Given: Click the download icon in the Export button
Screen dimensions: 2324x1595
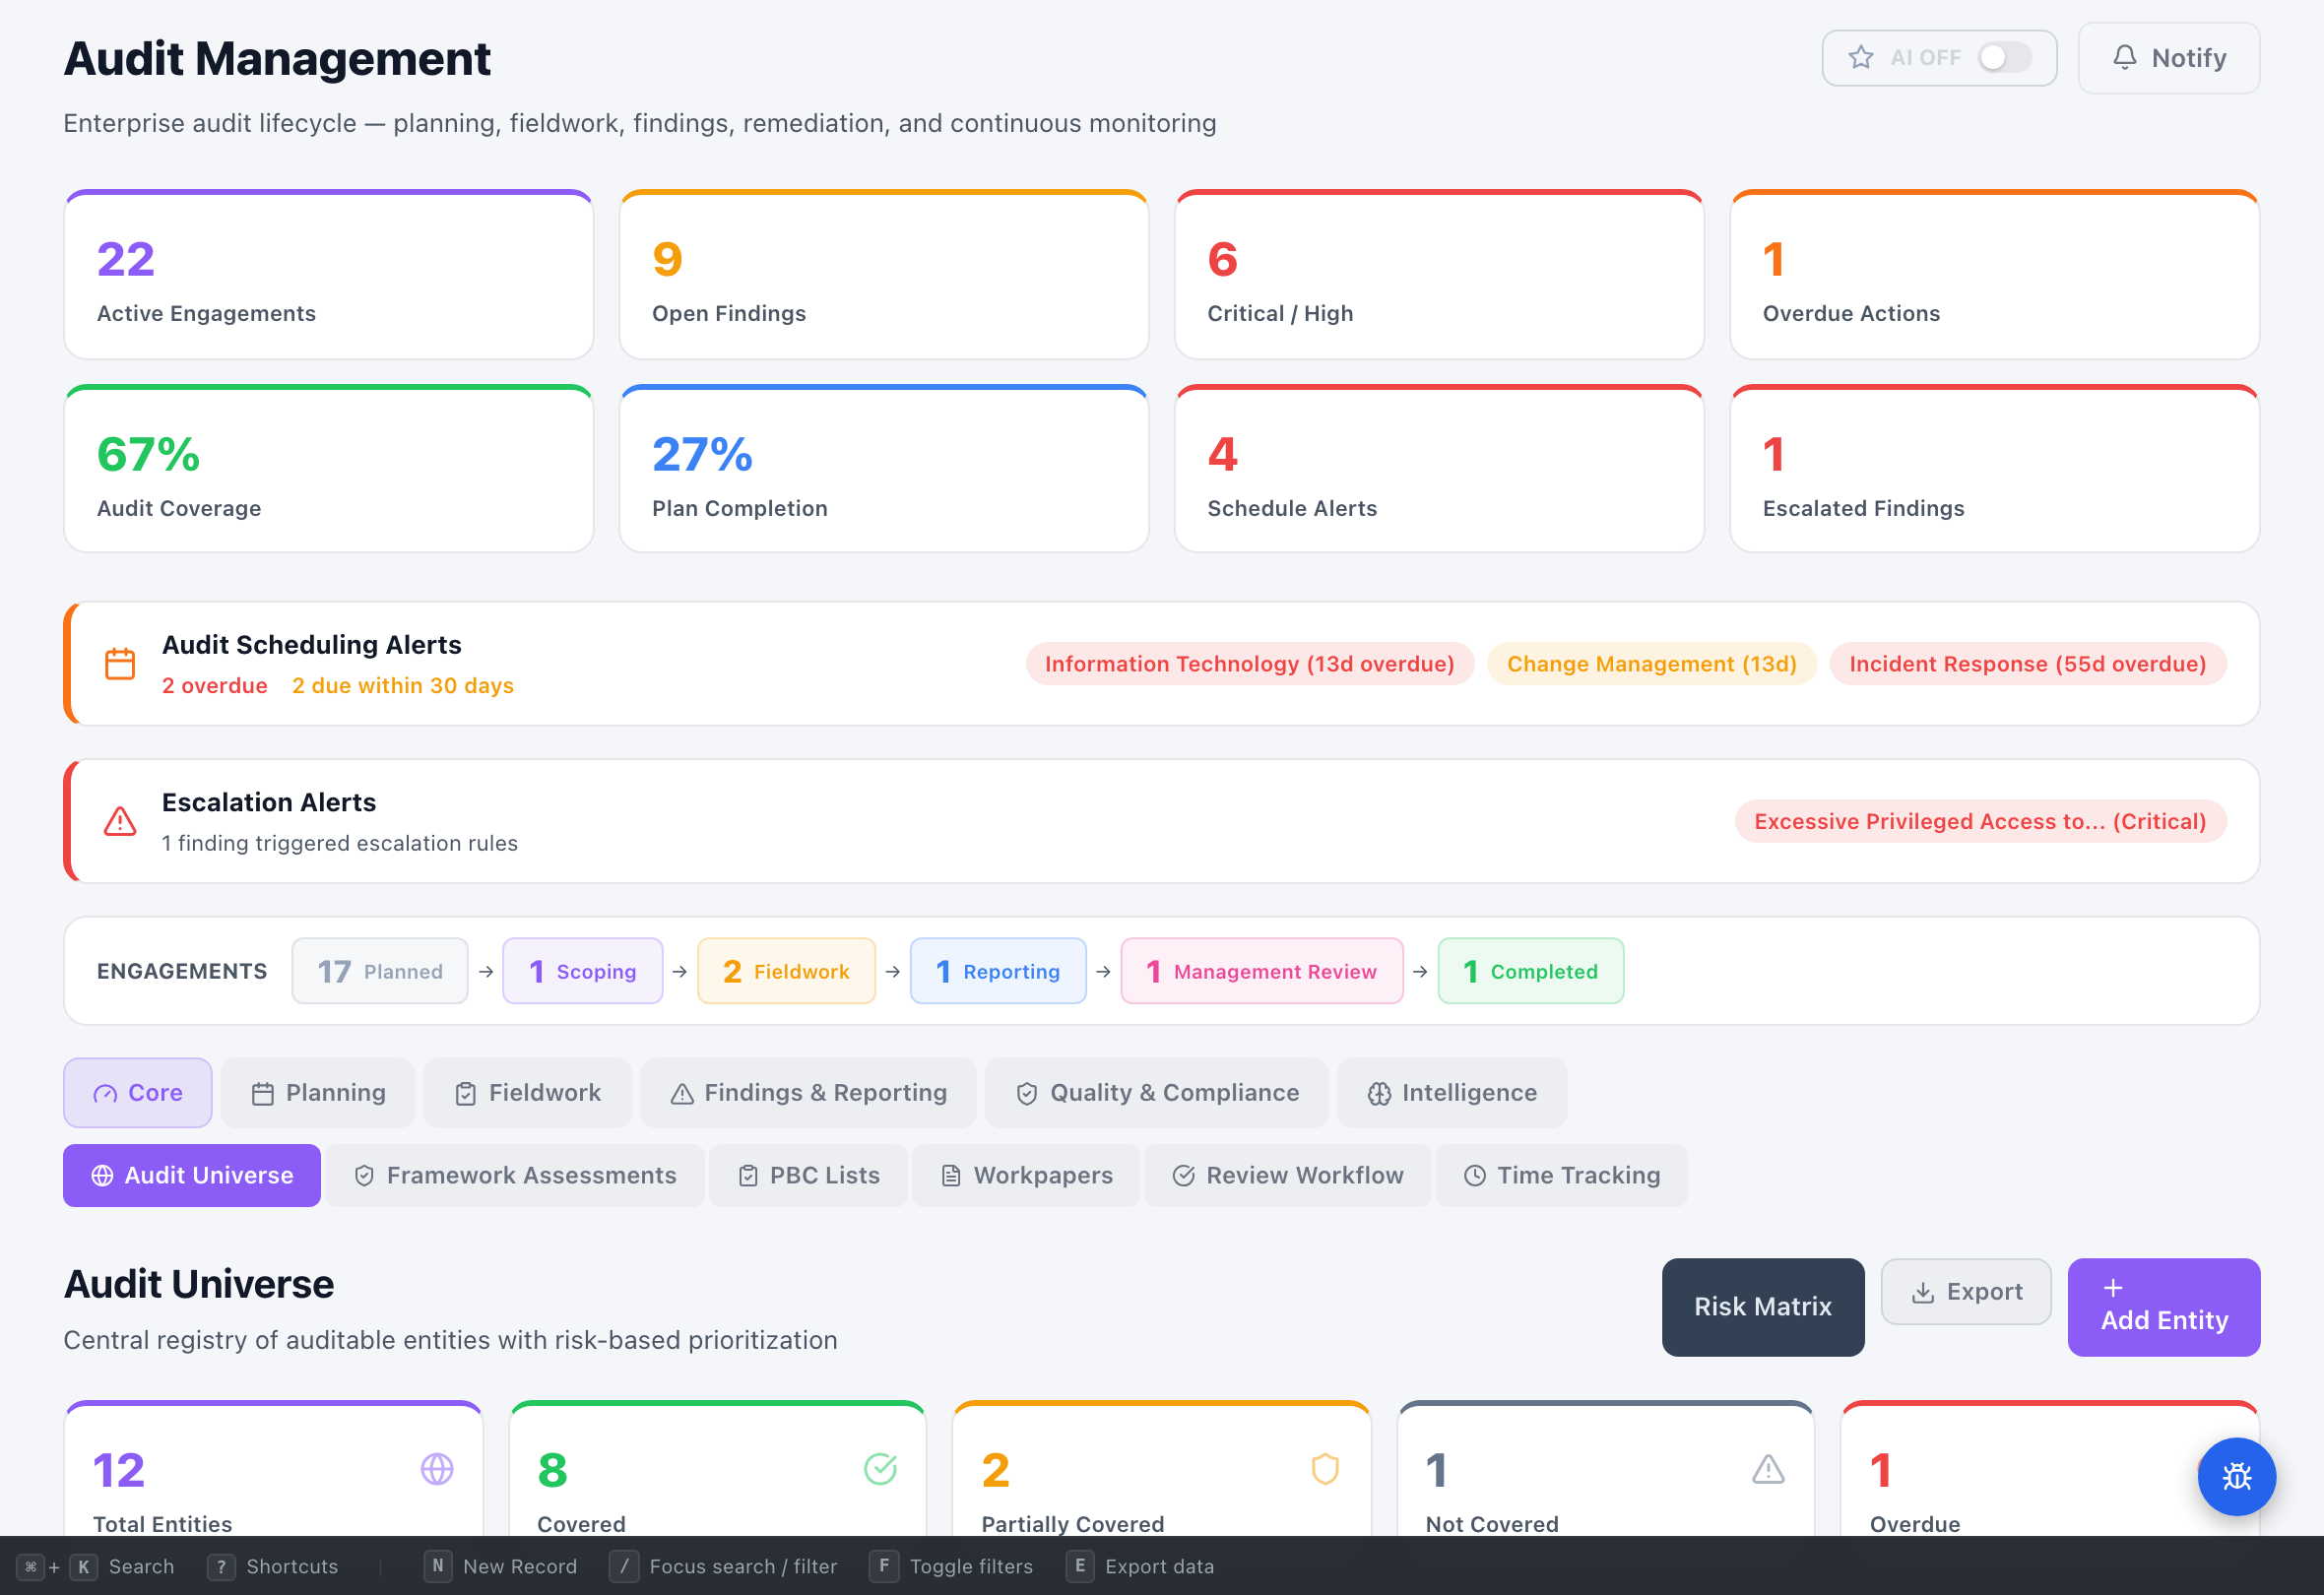Looking at the screenshot, I should pos(1924,1291).
